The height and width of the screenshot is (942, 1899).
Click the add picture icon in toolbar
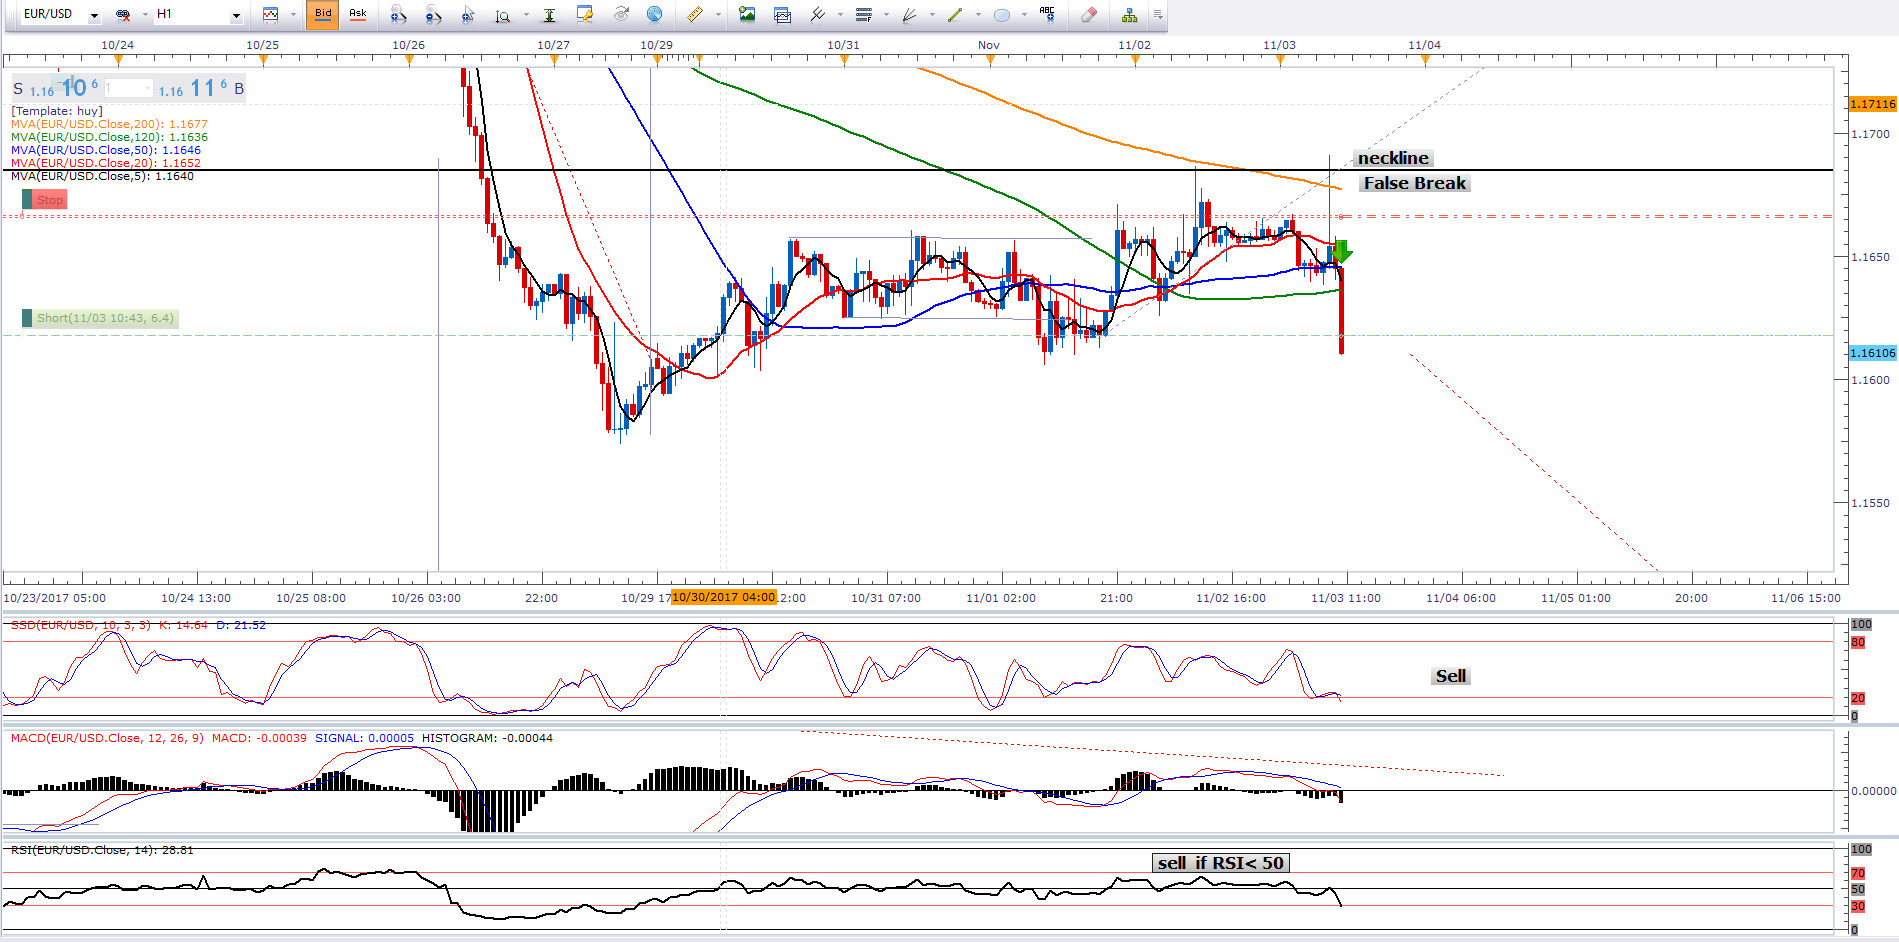tap(747, 15)
